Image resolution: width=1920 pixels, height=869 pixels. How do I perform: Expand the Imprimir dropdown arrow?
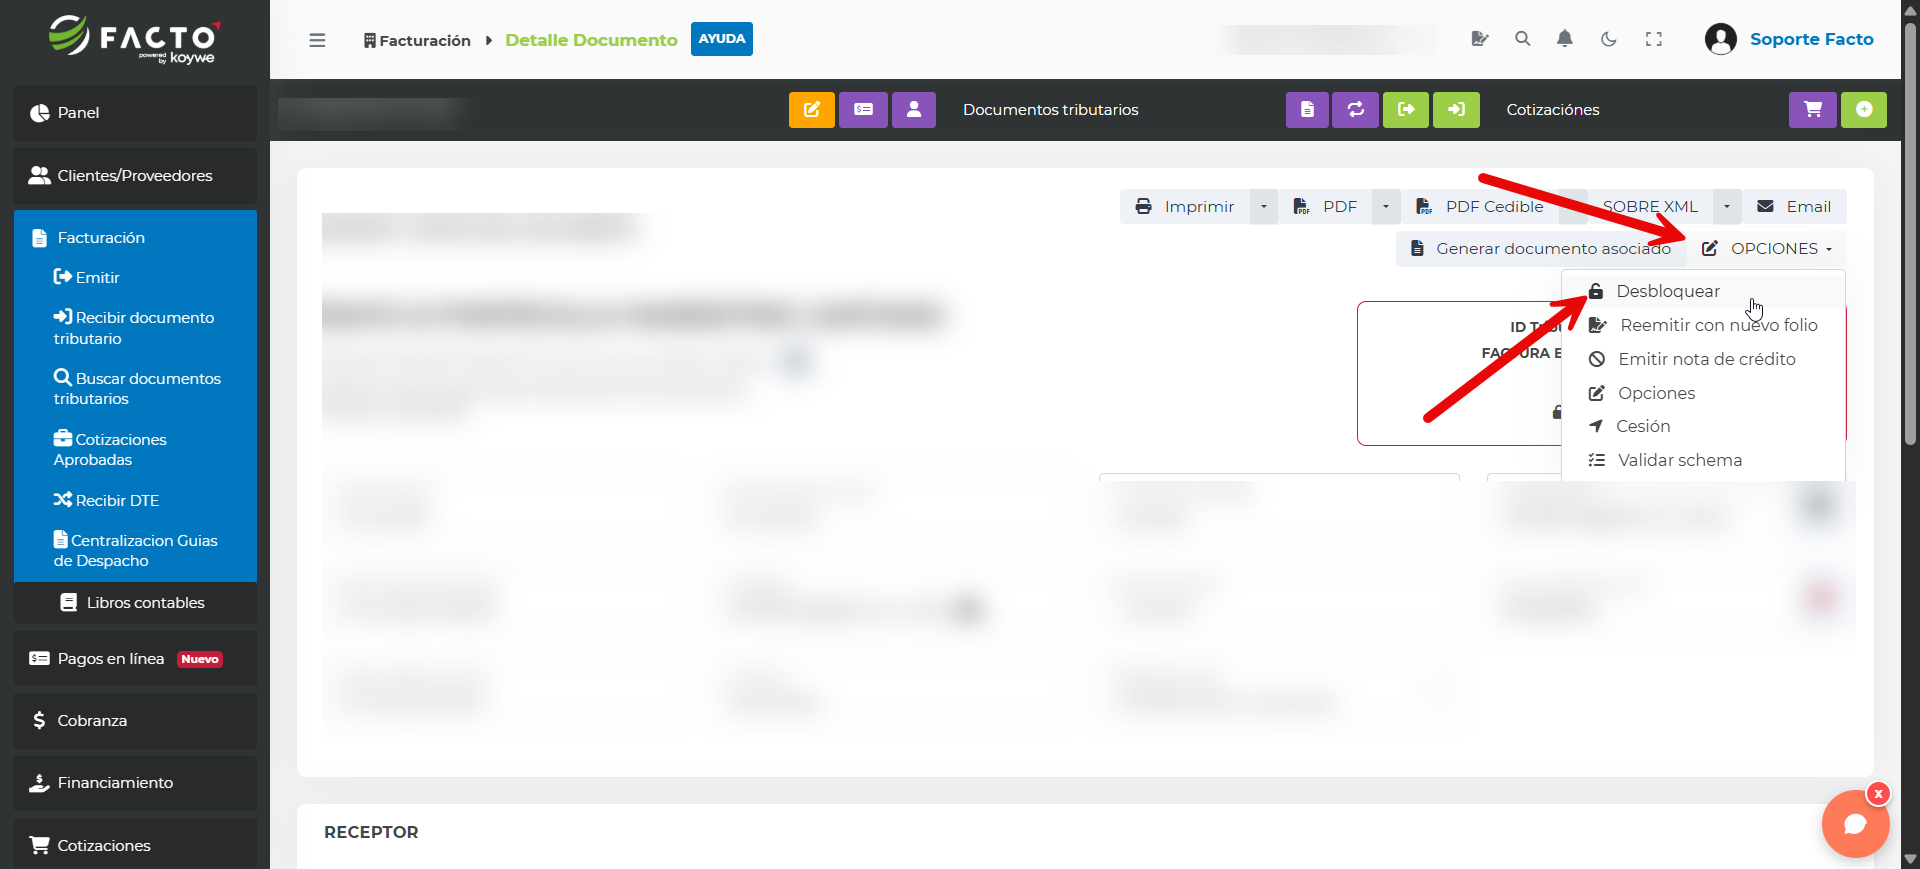[x=1264, y=207]
